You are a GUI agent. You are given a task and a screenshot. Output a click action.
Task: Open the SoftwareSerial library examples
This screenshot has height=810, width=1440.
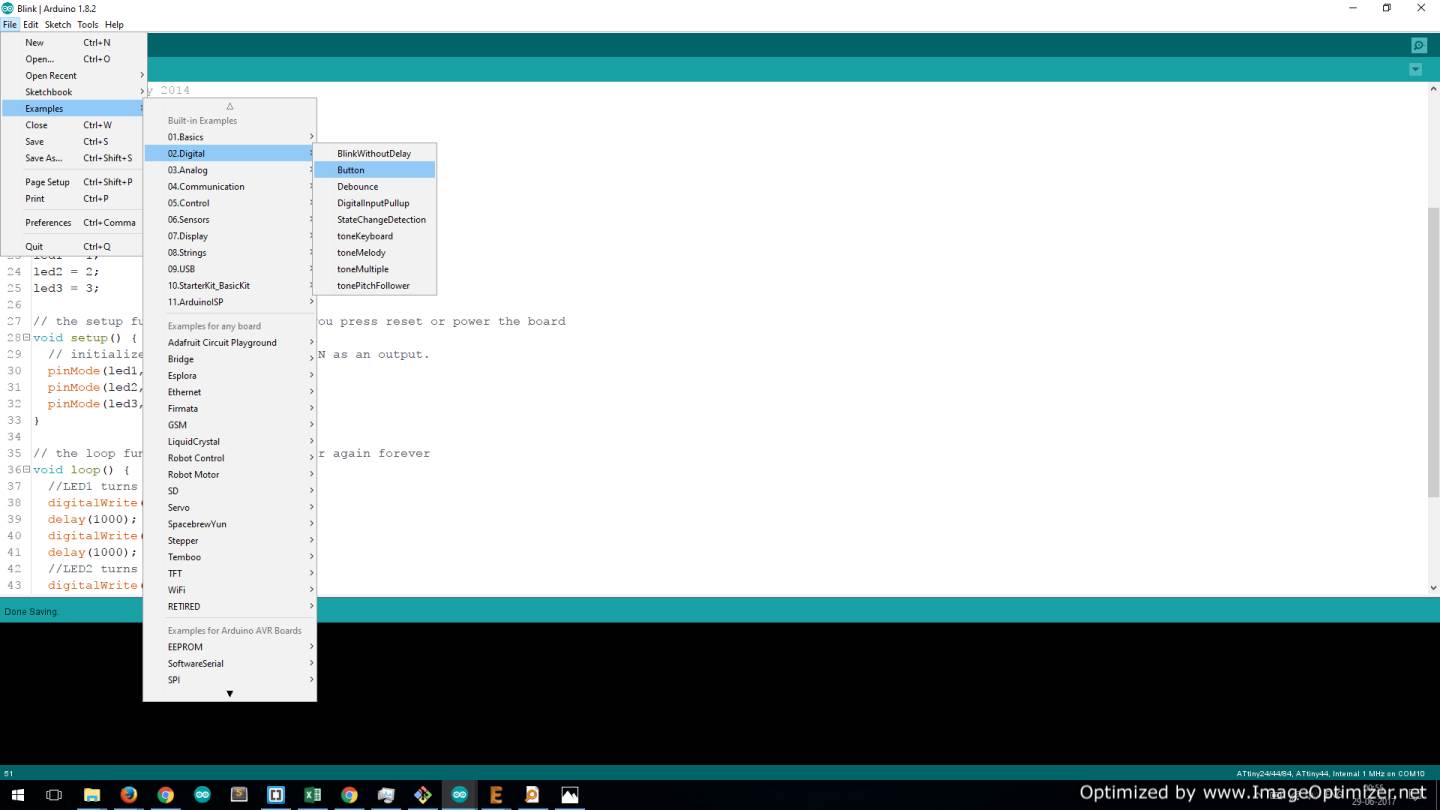[230, 663]
